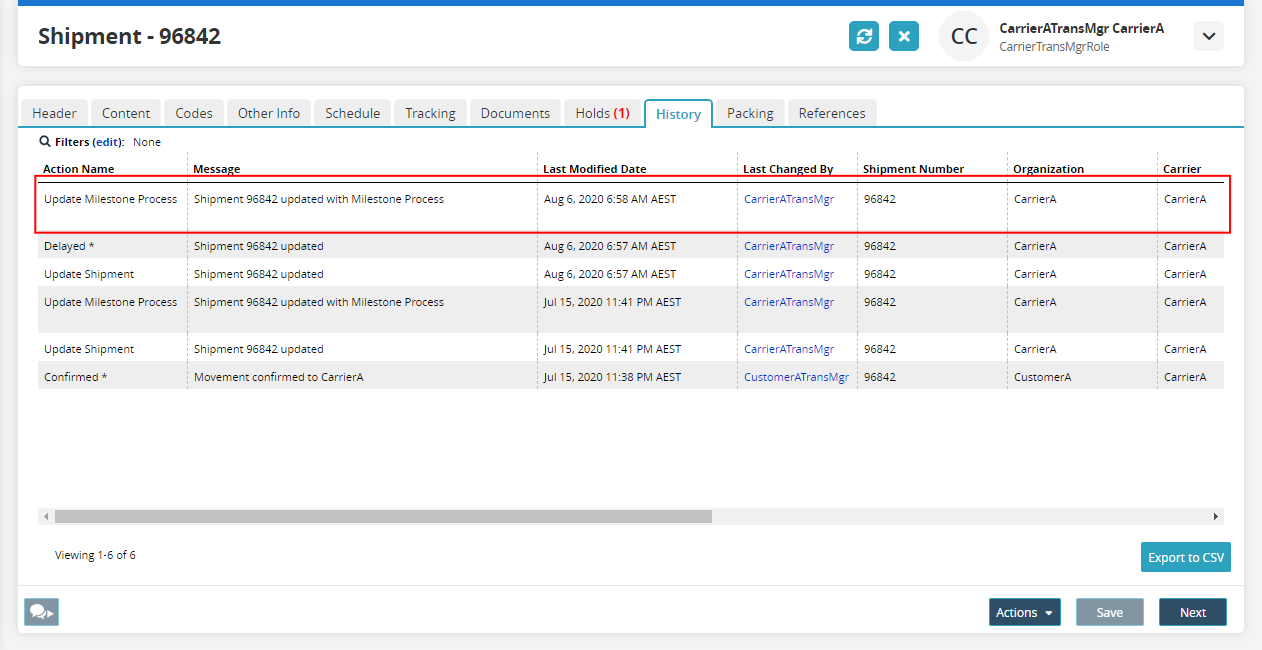Click the horizontal scrollbar left arrow

coord(46,517)
